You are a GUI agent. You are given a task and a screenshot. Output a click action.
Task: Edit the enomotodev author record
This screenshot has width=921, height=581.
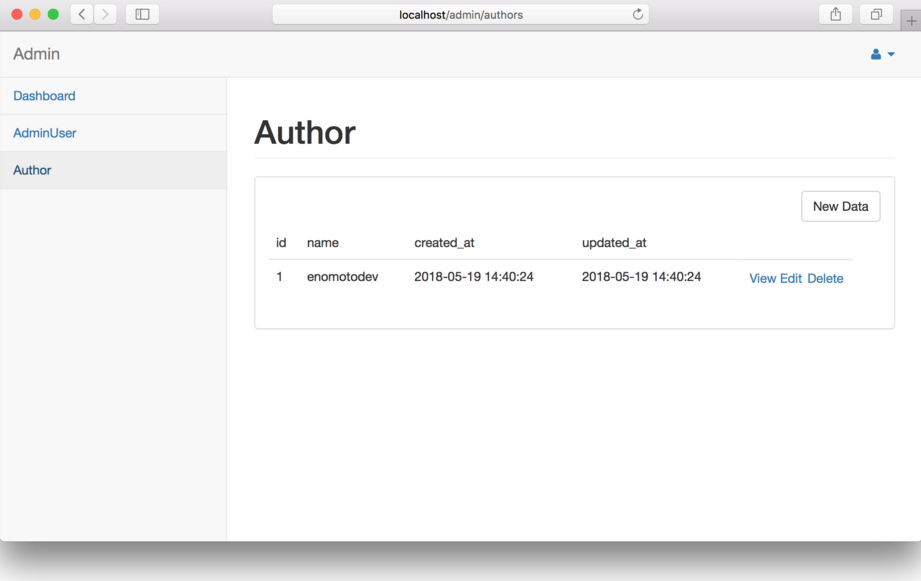790,278
